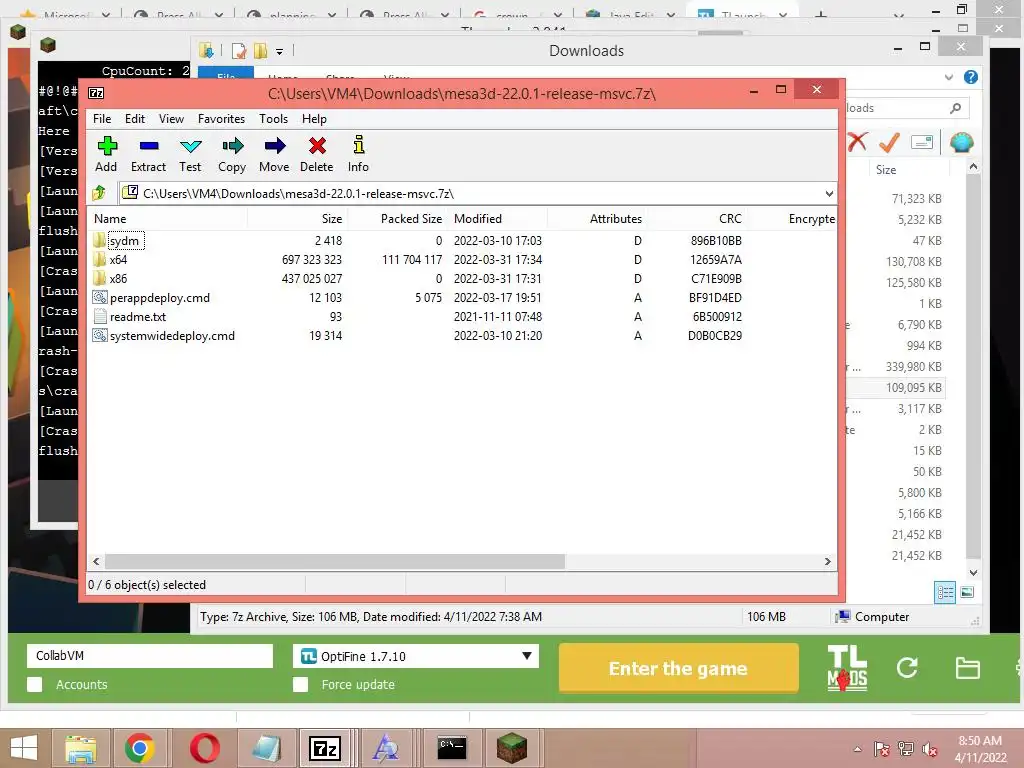This screenshot has width=1024, height=768.
Task: Open Opera browser from the taskbar
Action: click(x=204, y=748)
